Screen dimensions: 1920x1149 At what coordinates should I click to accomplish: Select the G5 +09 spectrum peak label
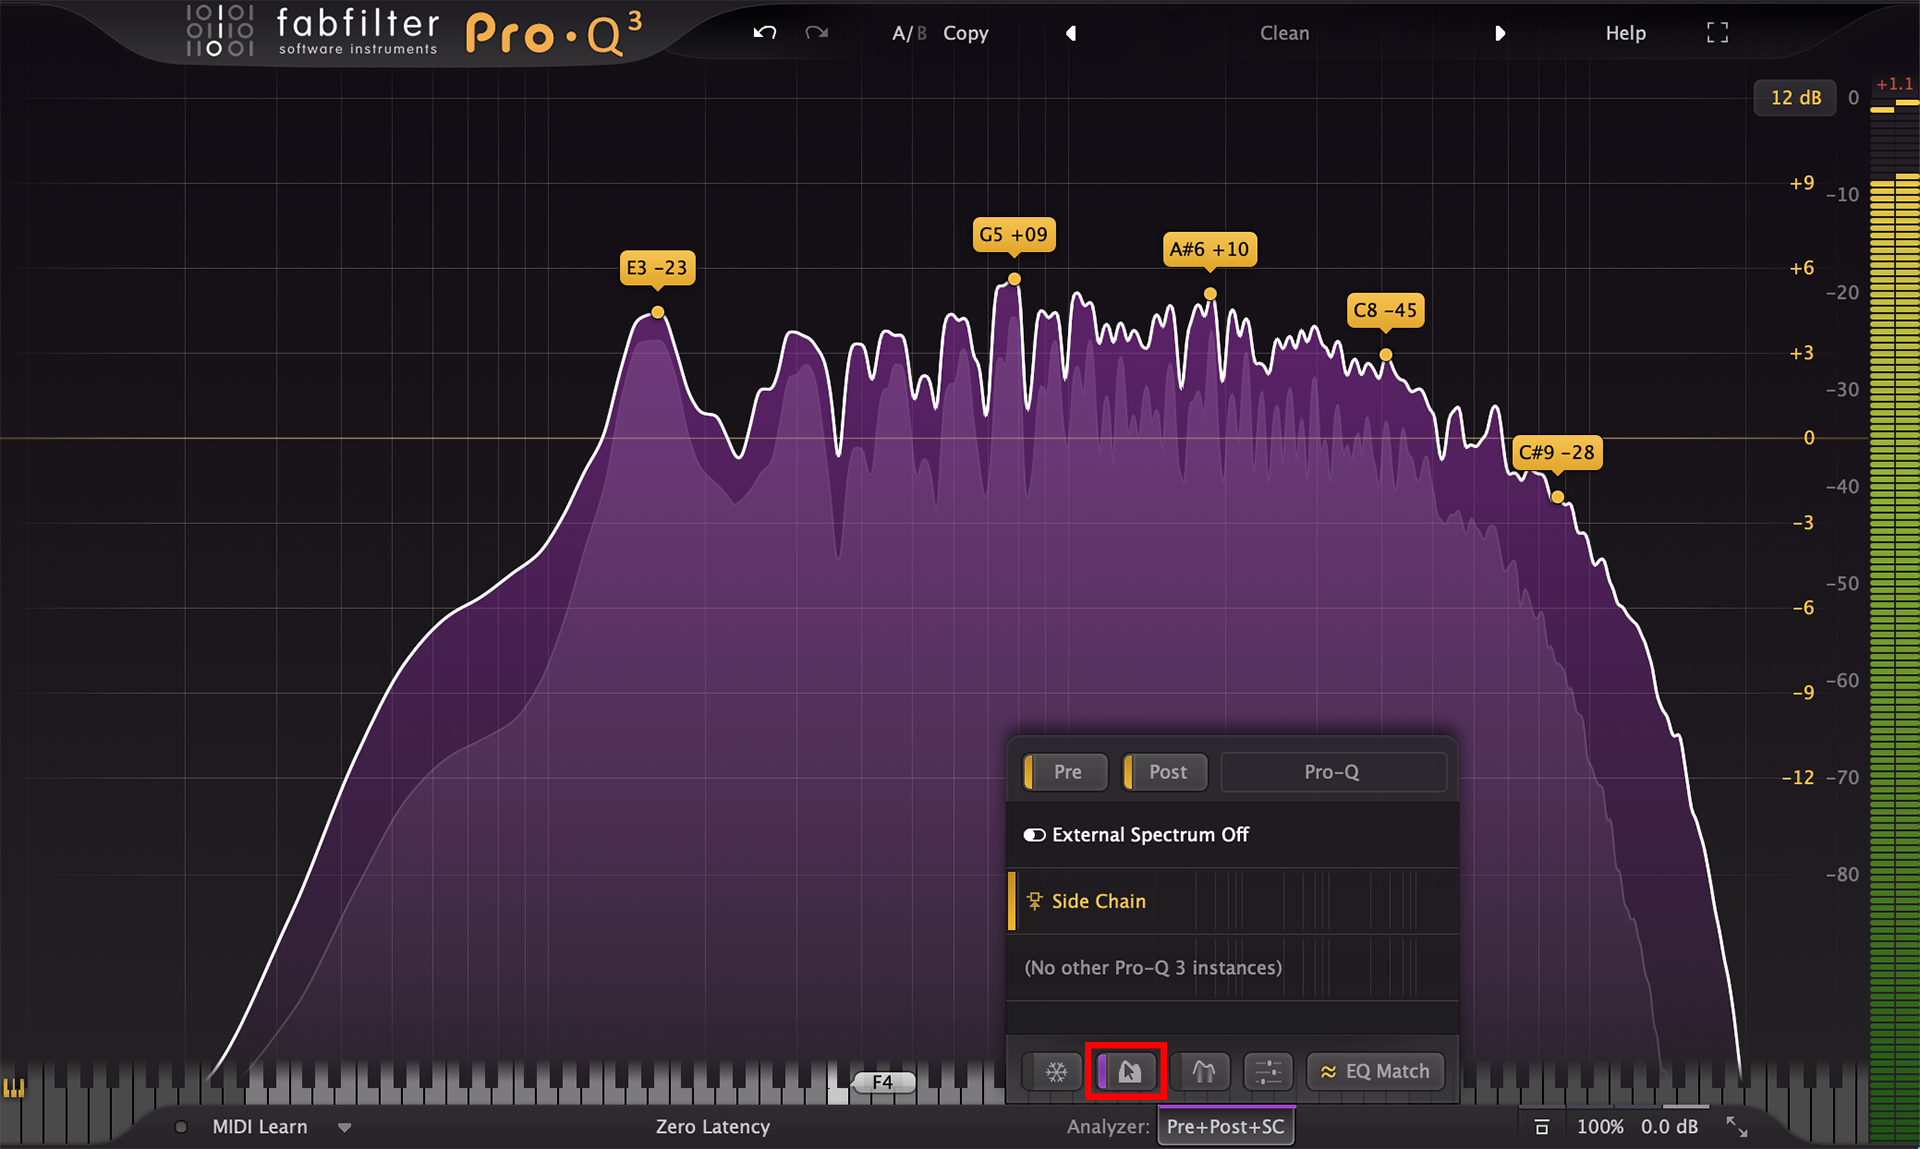1013,235
